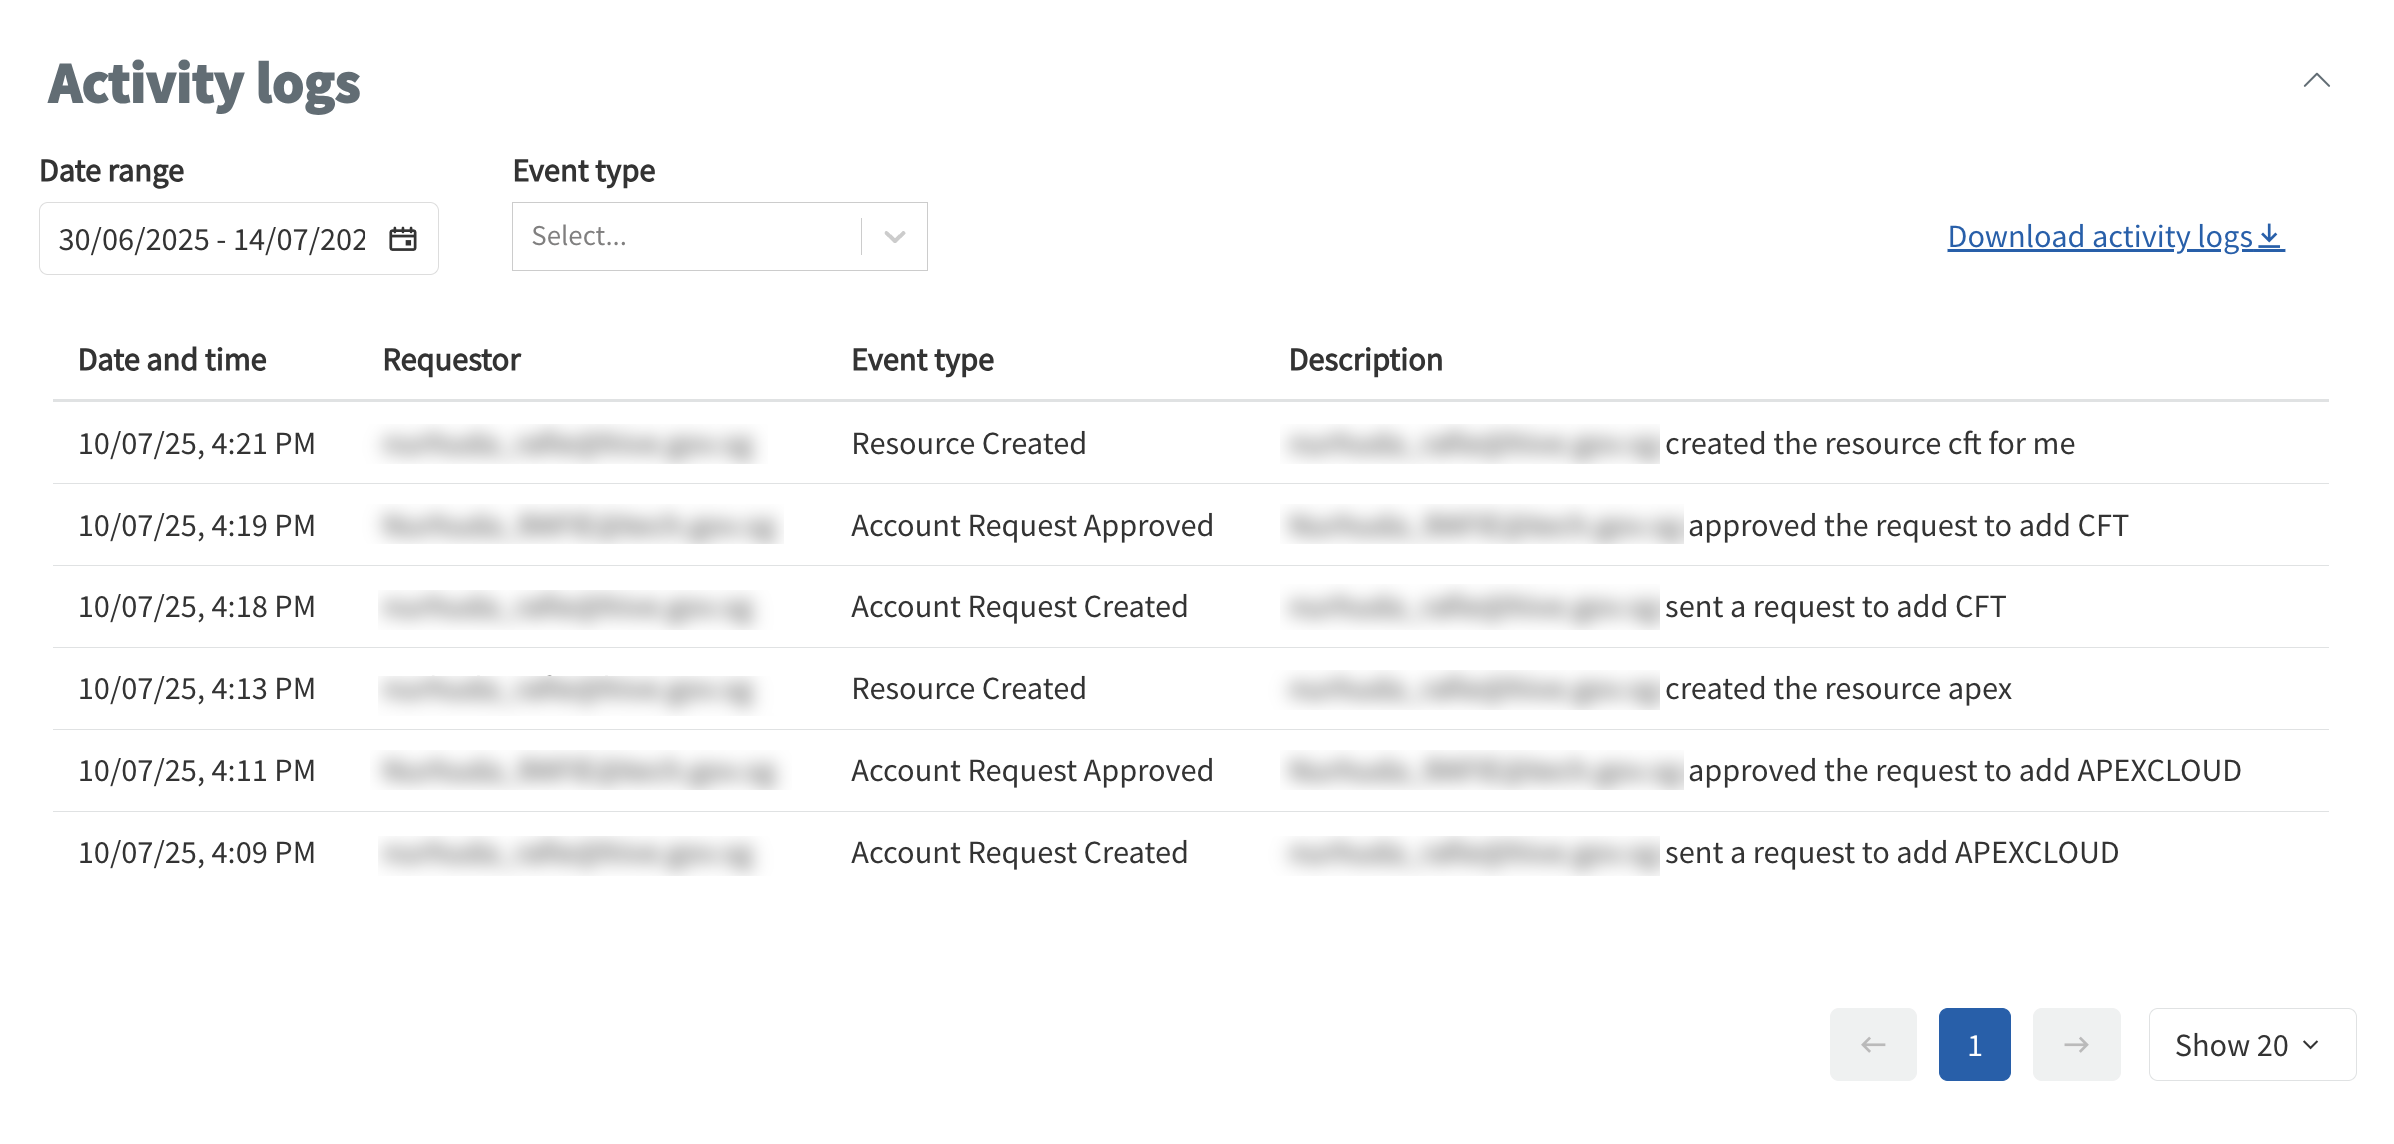Select page 1 in pagination
Viewport: 2394px width, 1144px height.
tap(1973, 1044)
